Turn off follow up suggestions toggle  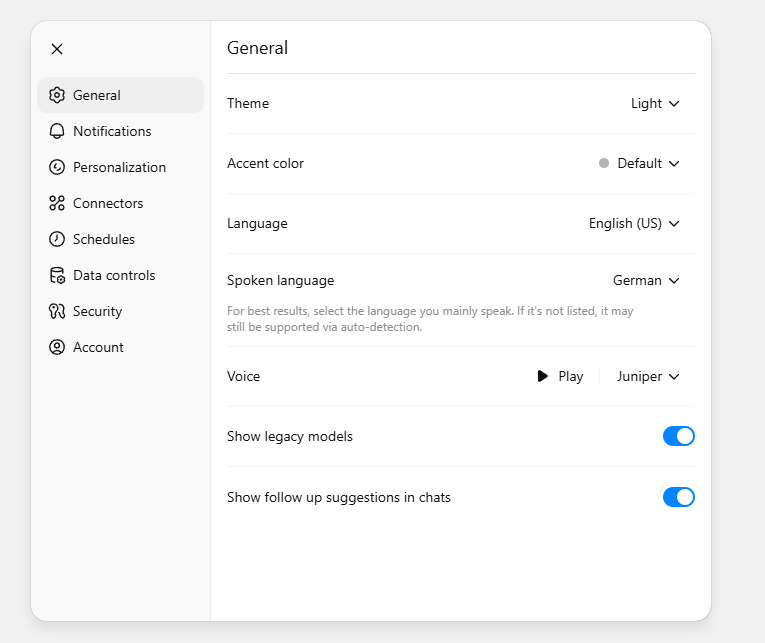pyautogui.click(x=678, y=497)
